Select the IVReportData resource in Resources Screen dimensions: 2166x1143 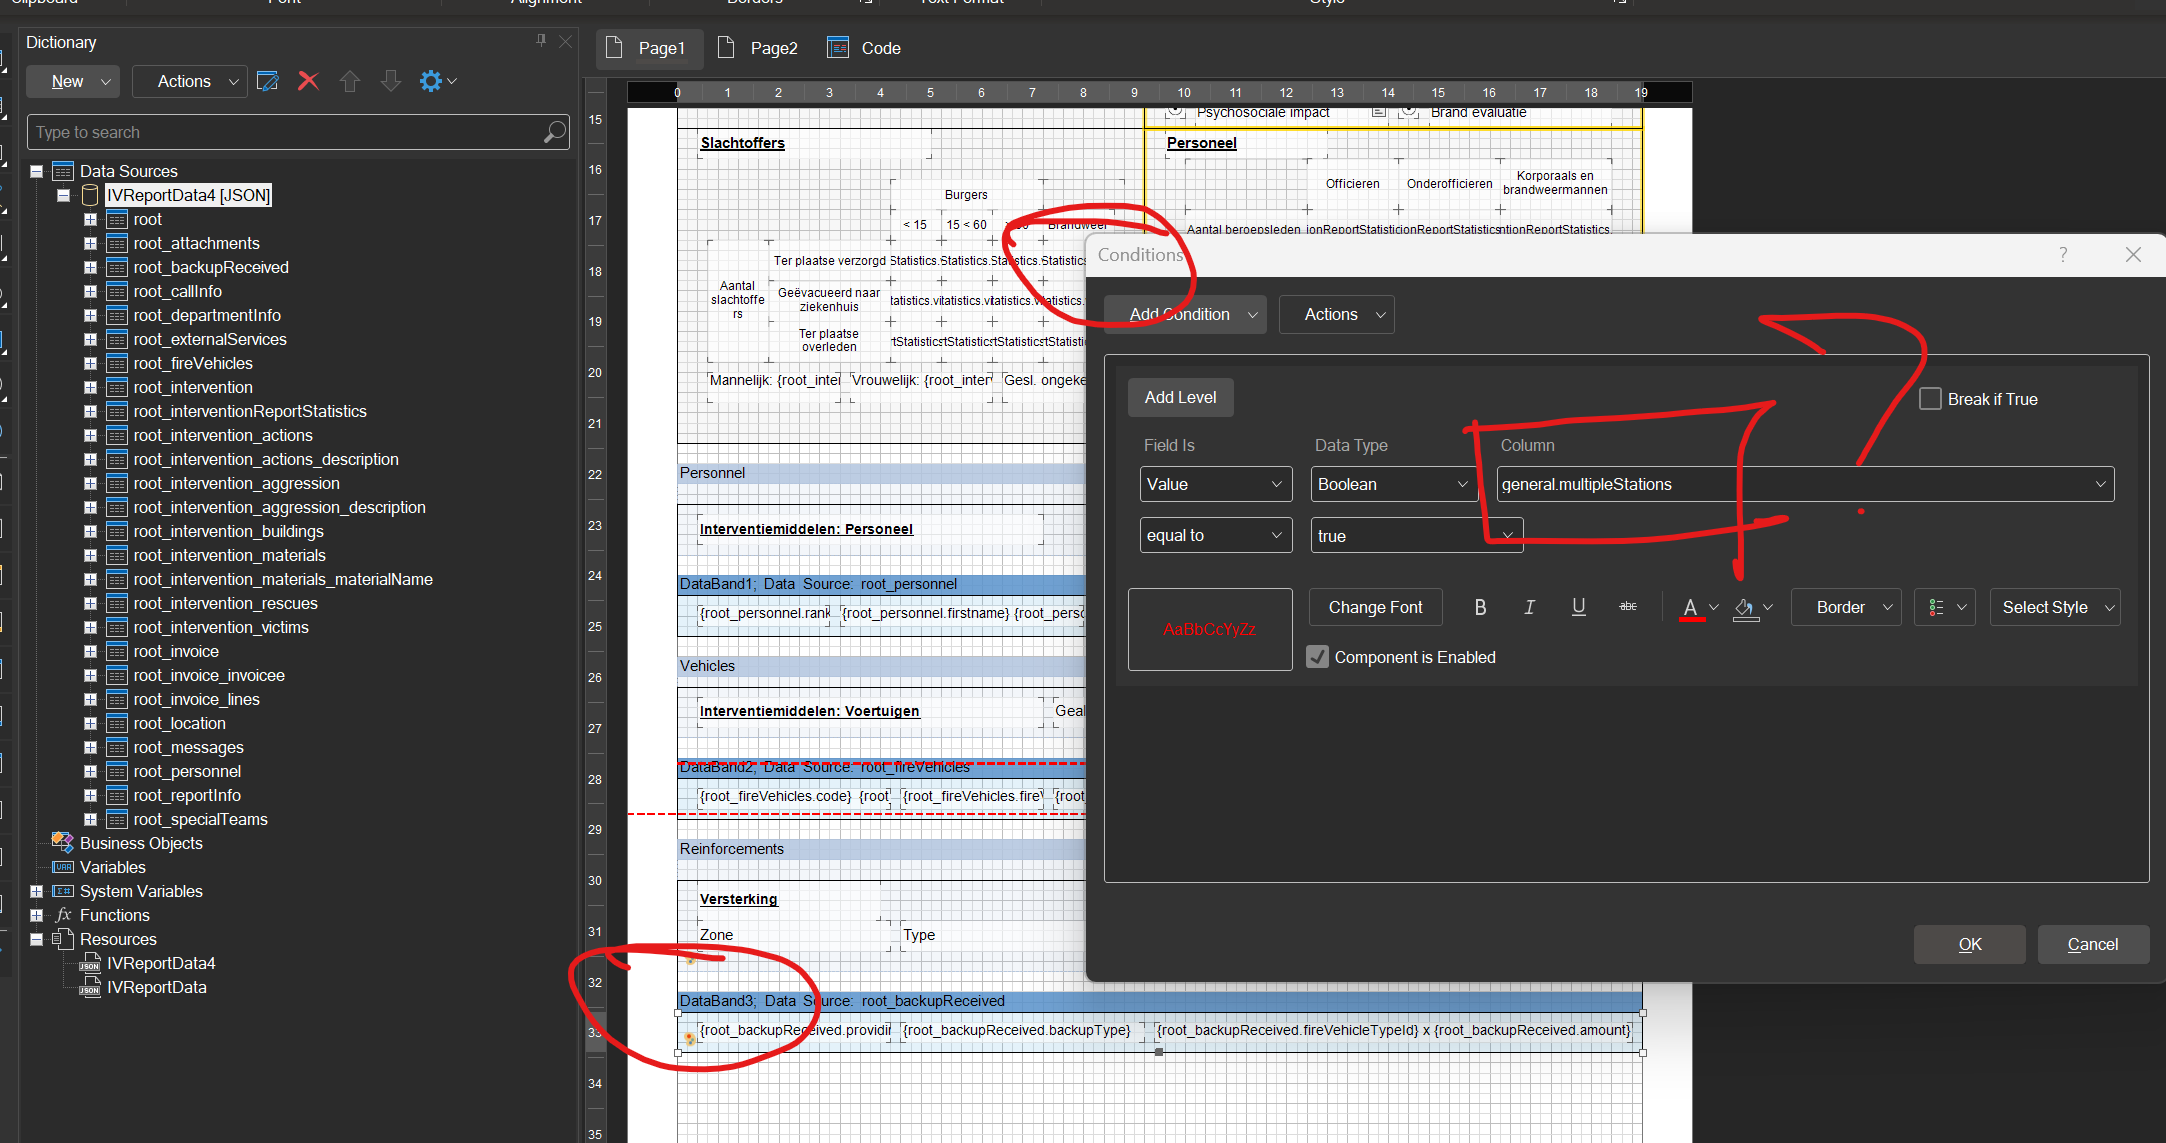point(156,987)
